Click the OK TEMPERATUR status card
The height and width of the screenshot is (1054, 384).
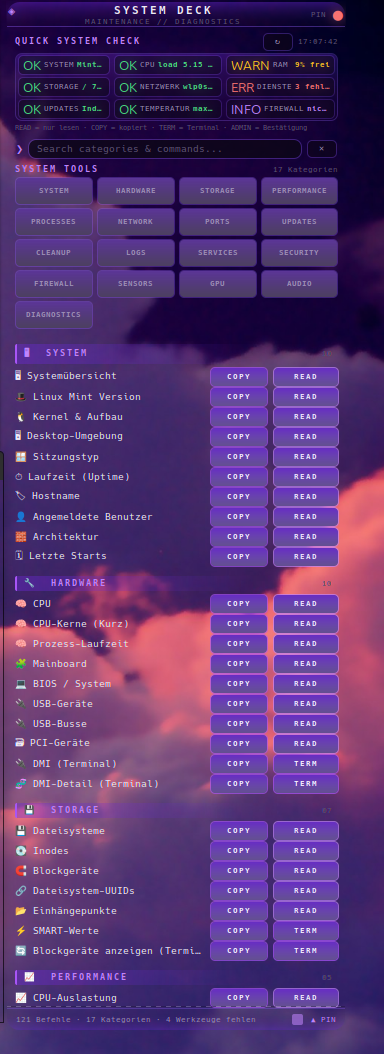point(168,109)
